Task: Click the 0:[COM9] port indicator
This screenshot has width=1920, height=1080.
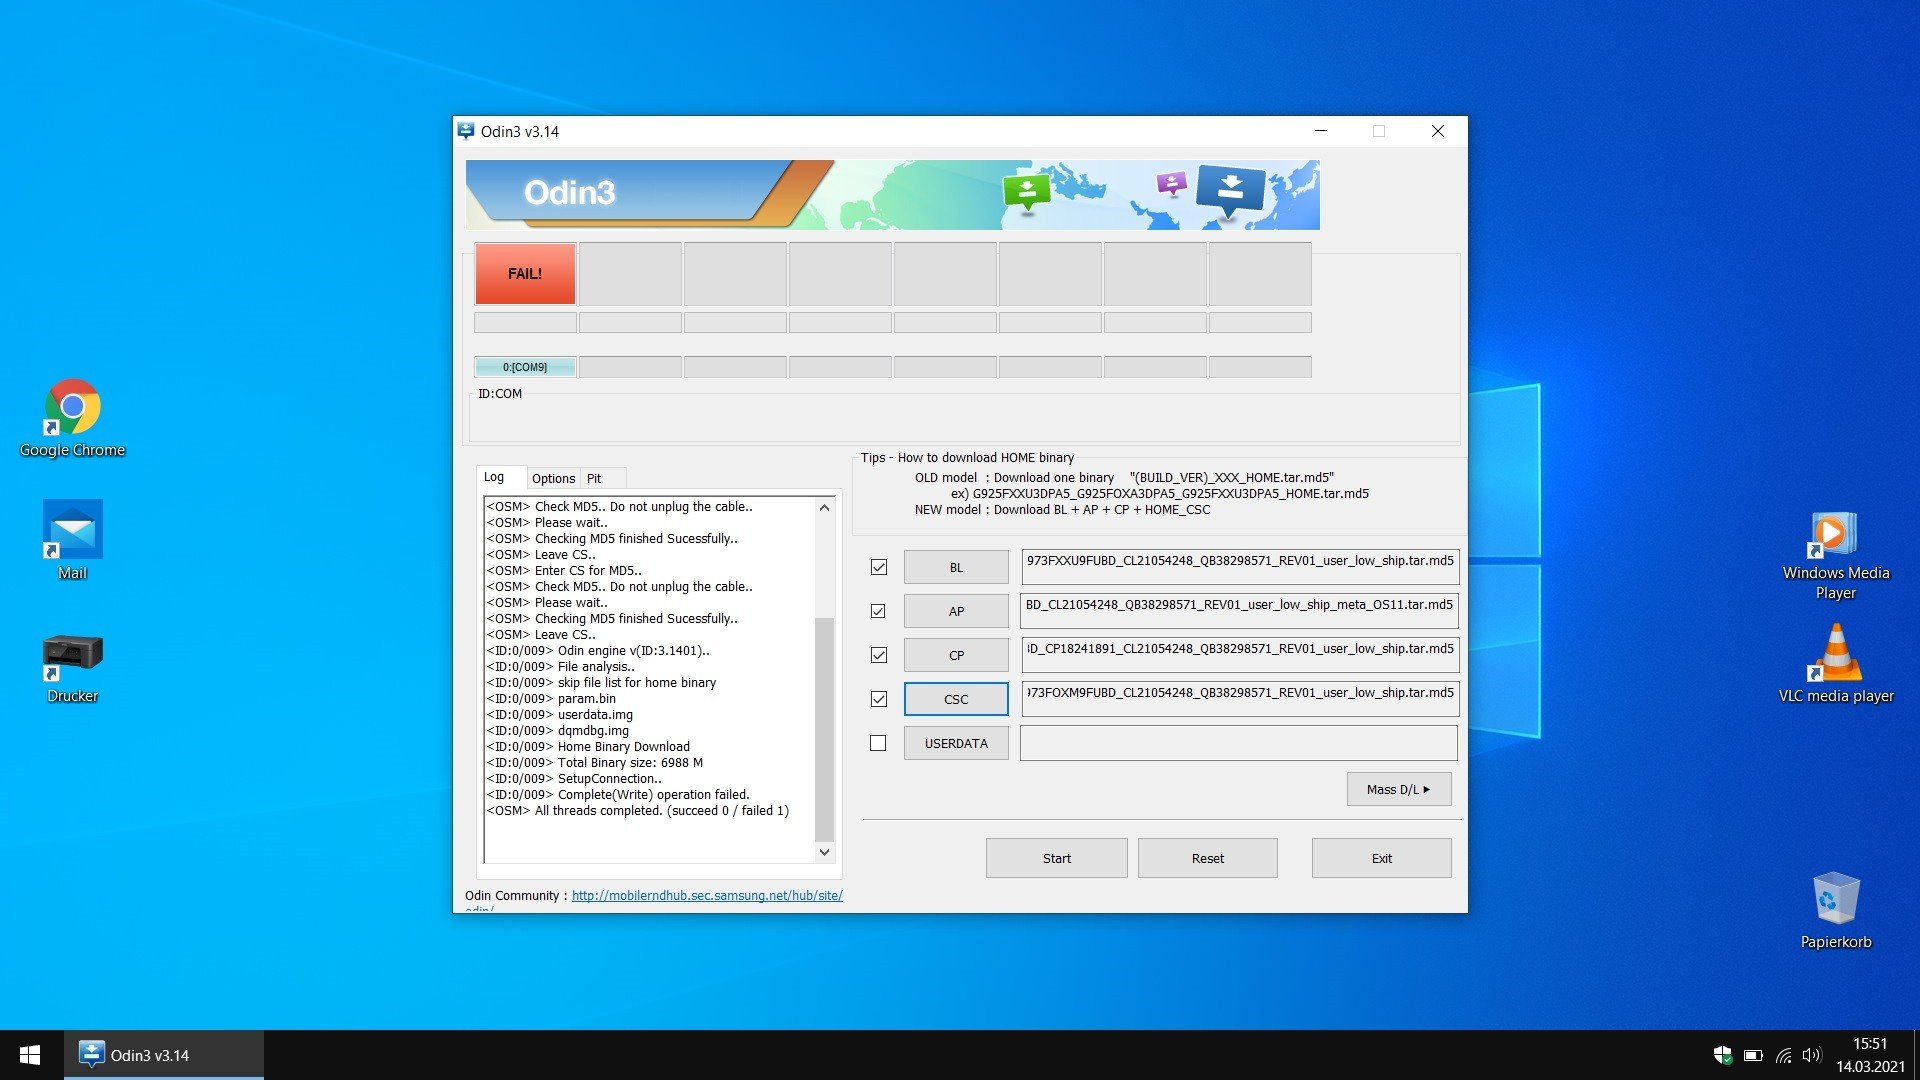Action: pyautogui.click(x=525, y=367)
